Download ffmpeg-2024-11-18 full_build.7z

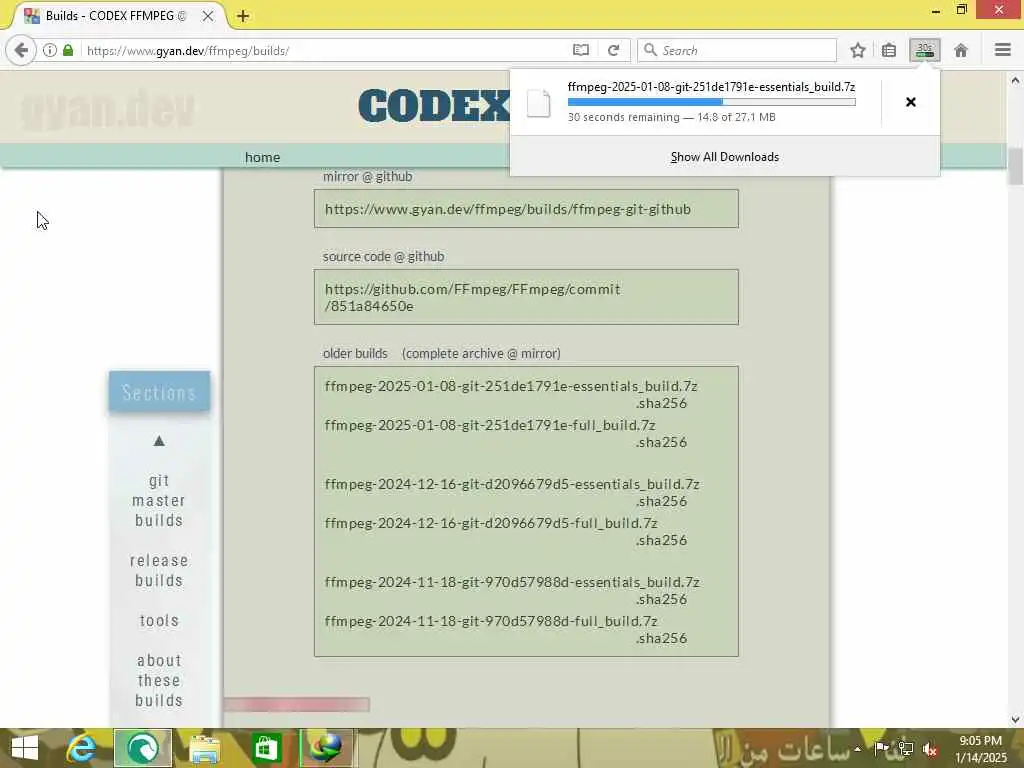click(491, 621)
